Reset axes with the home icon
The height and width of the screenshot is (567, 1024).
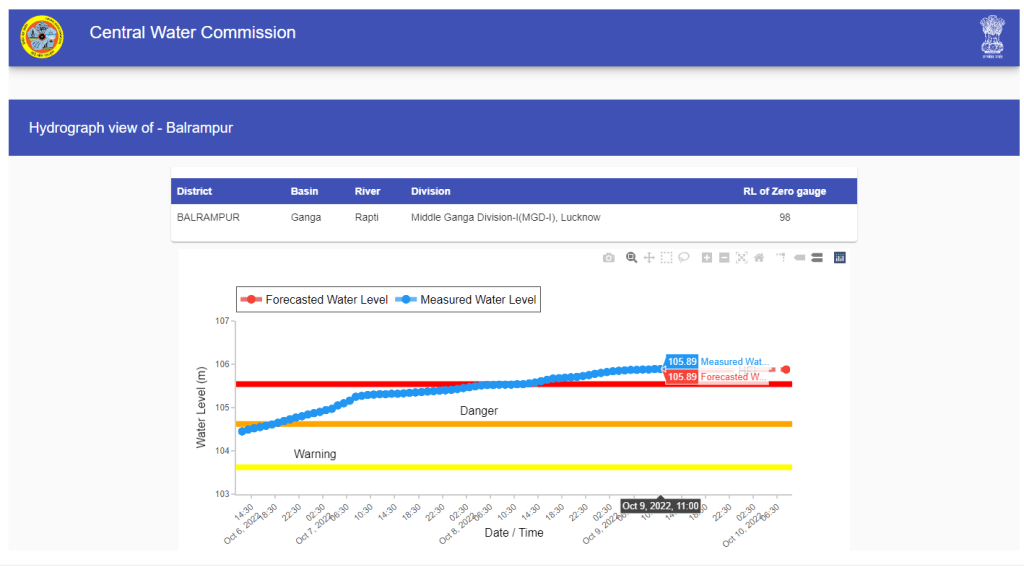[x=759, y=258]
